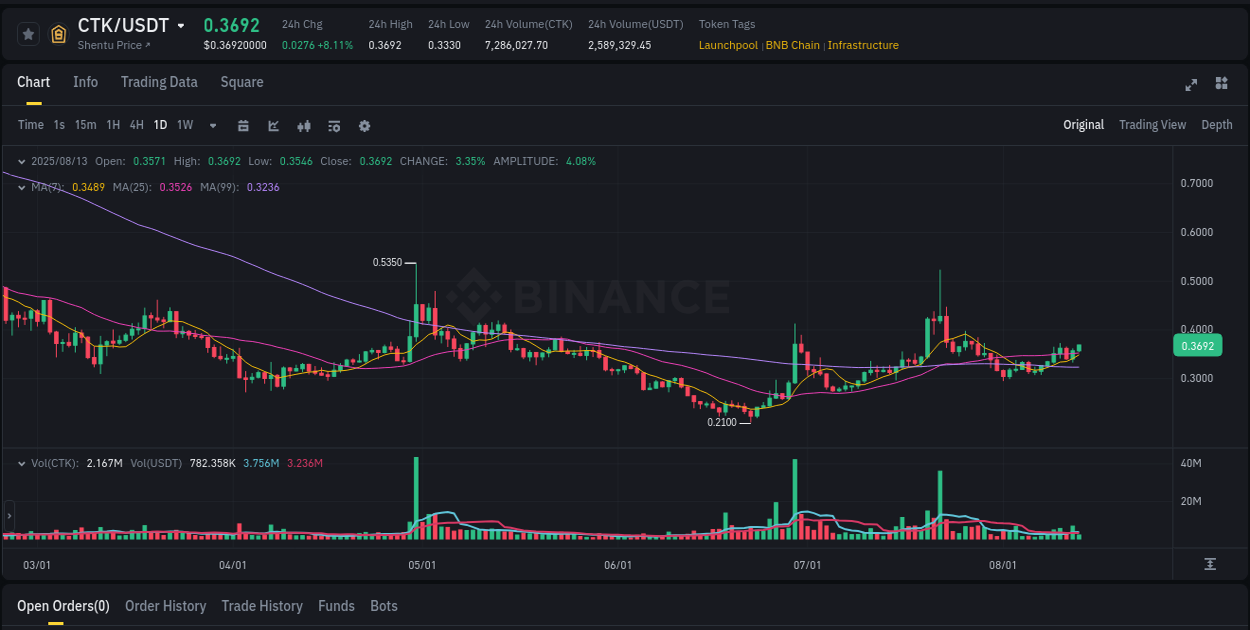This screenshot has height=630, width=1250.
Task: Follow the Shentu Price link
Action: tap(115, 45)
